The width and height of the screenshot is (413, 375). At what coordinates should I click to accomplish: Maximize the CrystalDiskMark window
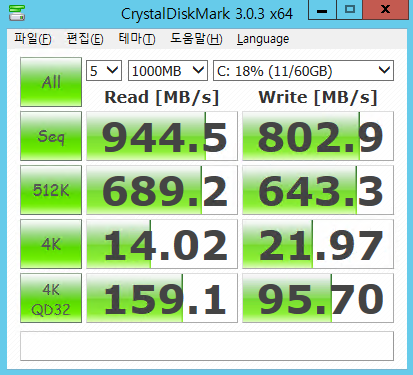point(350,10)
